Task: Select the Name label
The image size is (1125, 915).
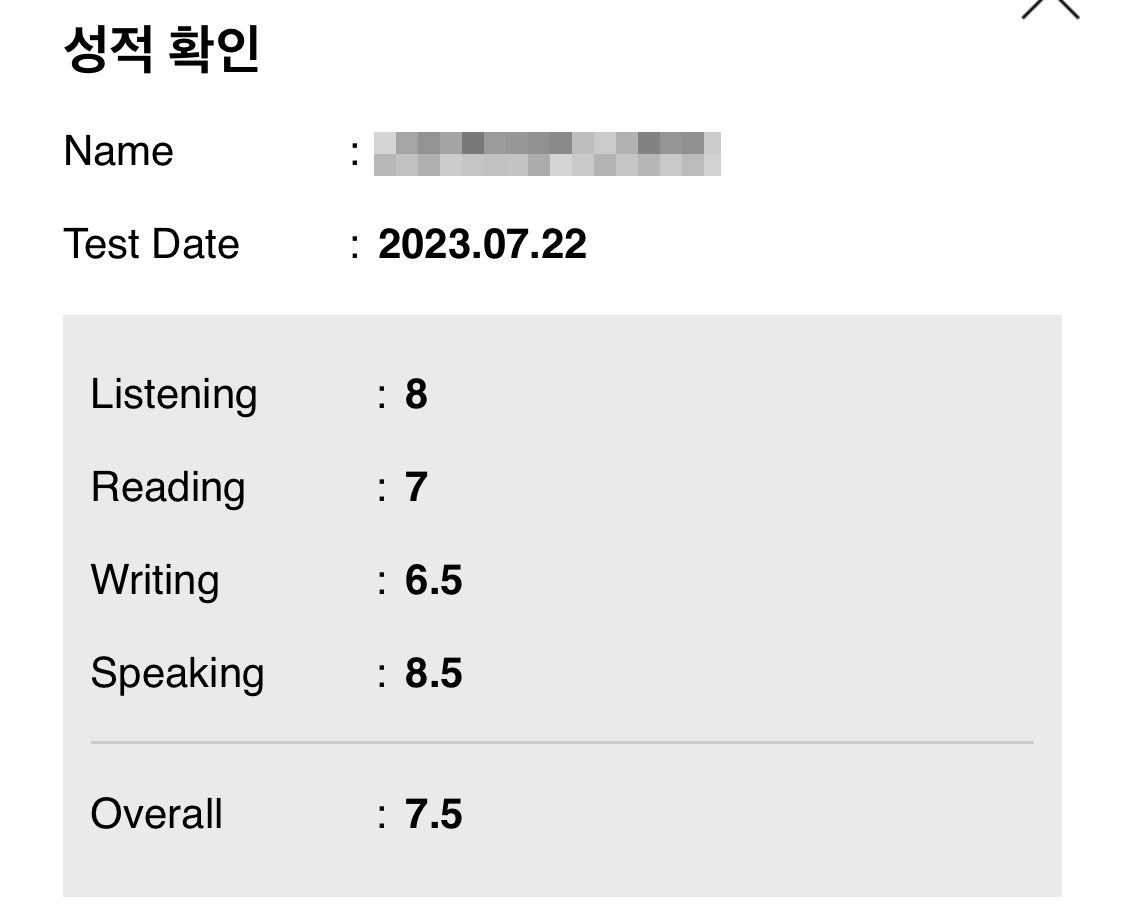Action: point(118,152)
